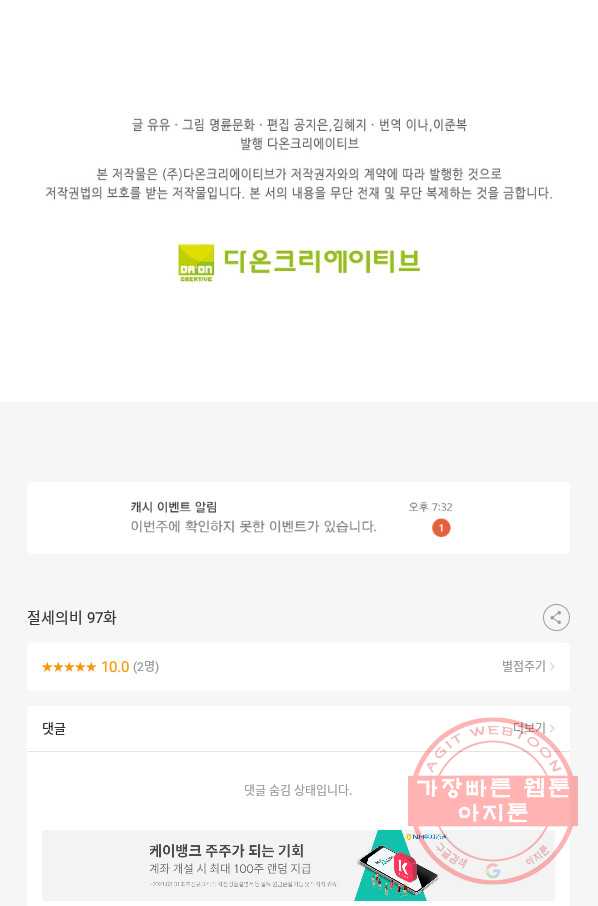598x906 pixels.
Task: Click the 가장빠른 웹툰 아지툰 red banner
Action: coord(493,800)
